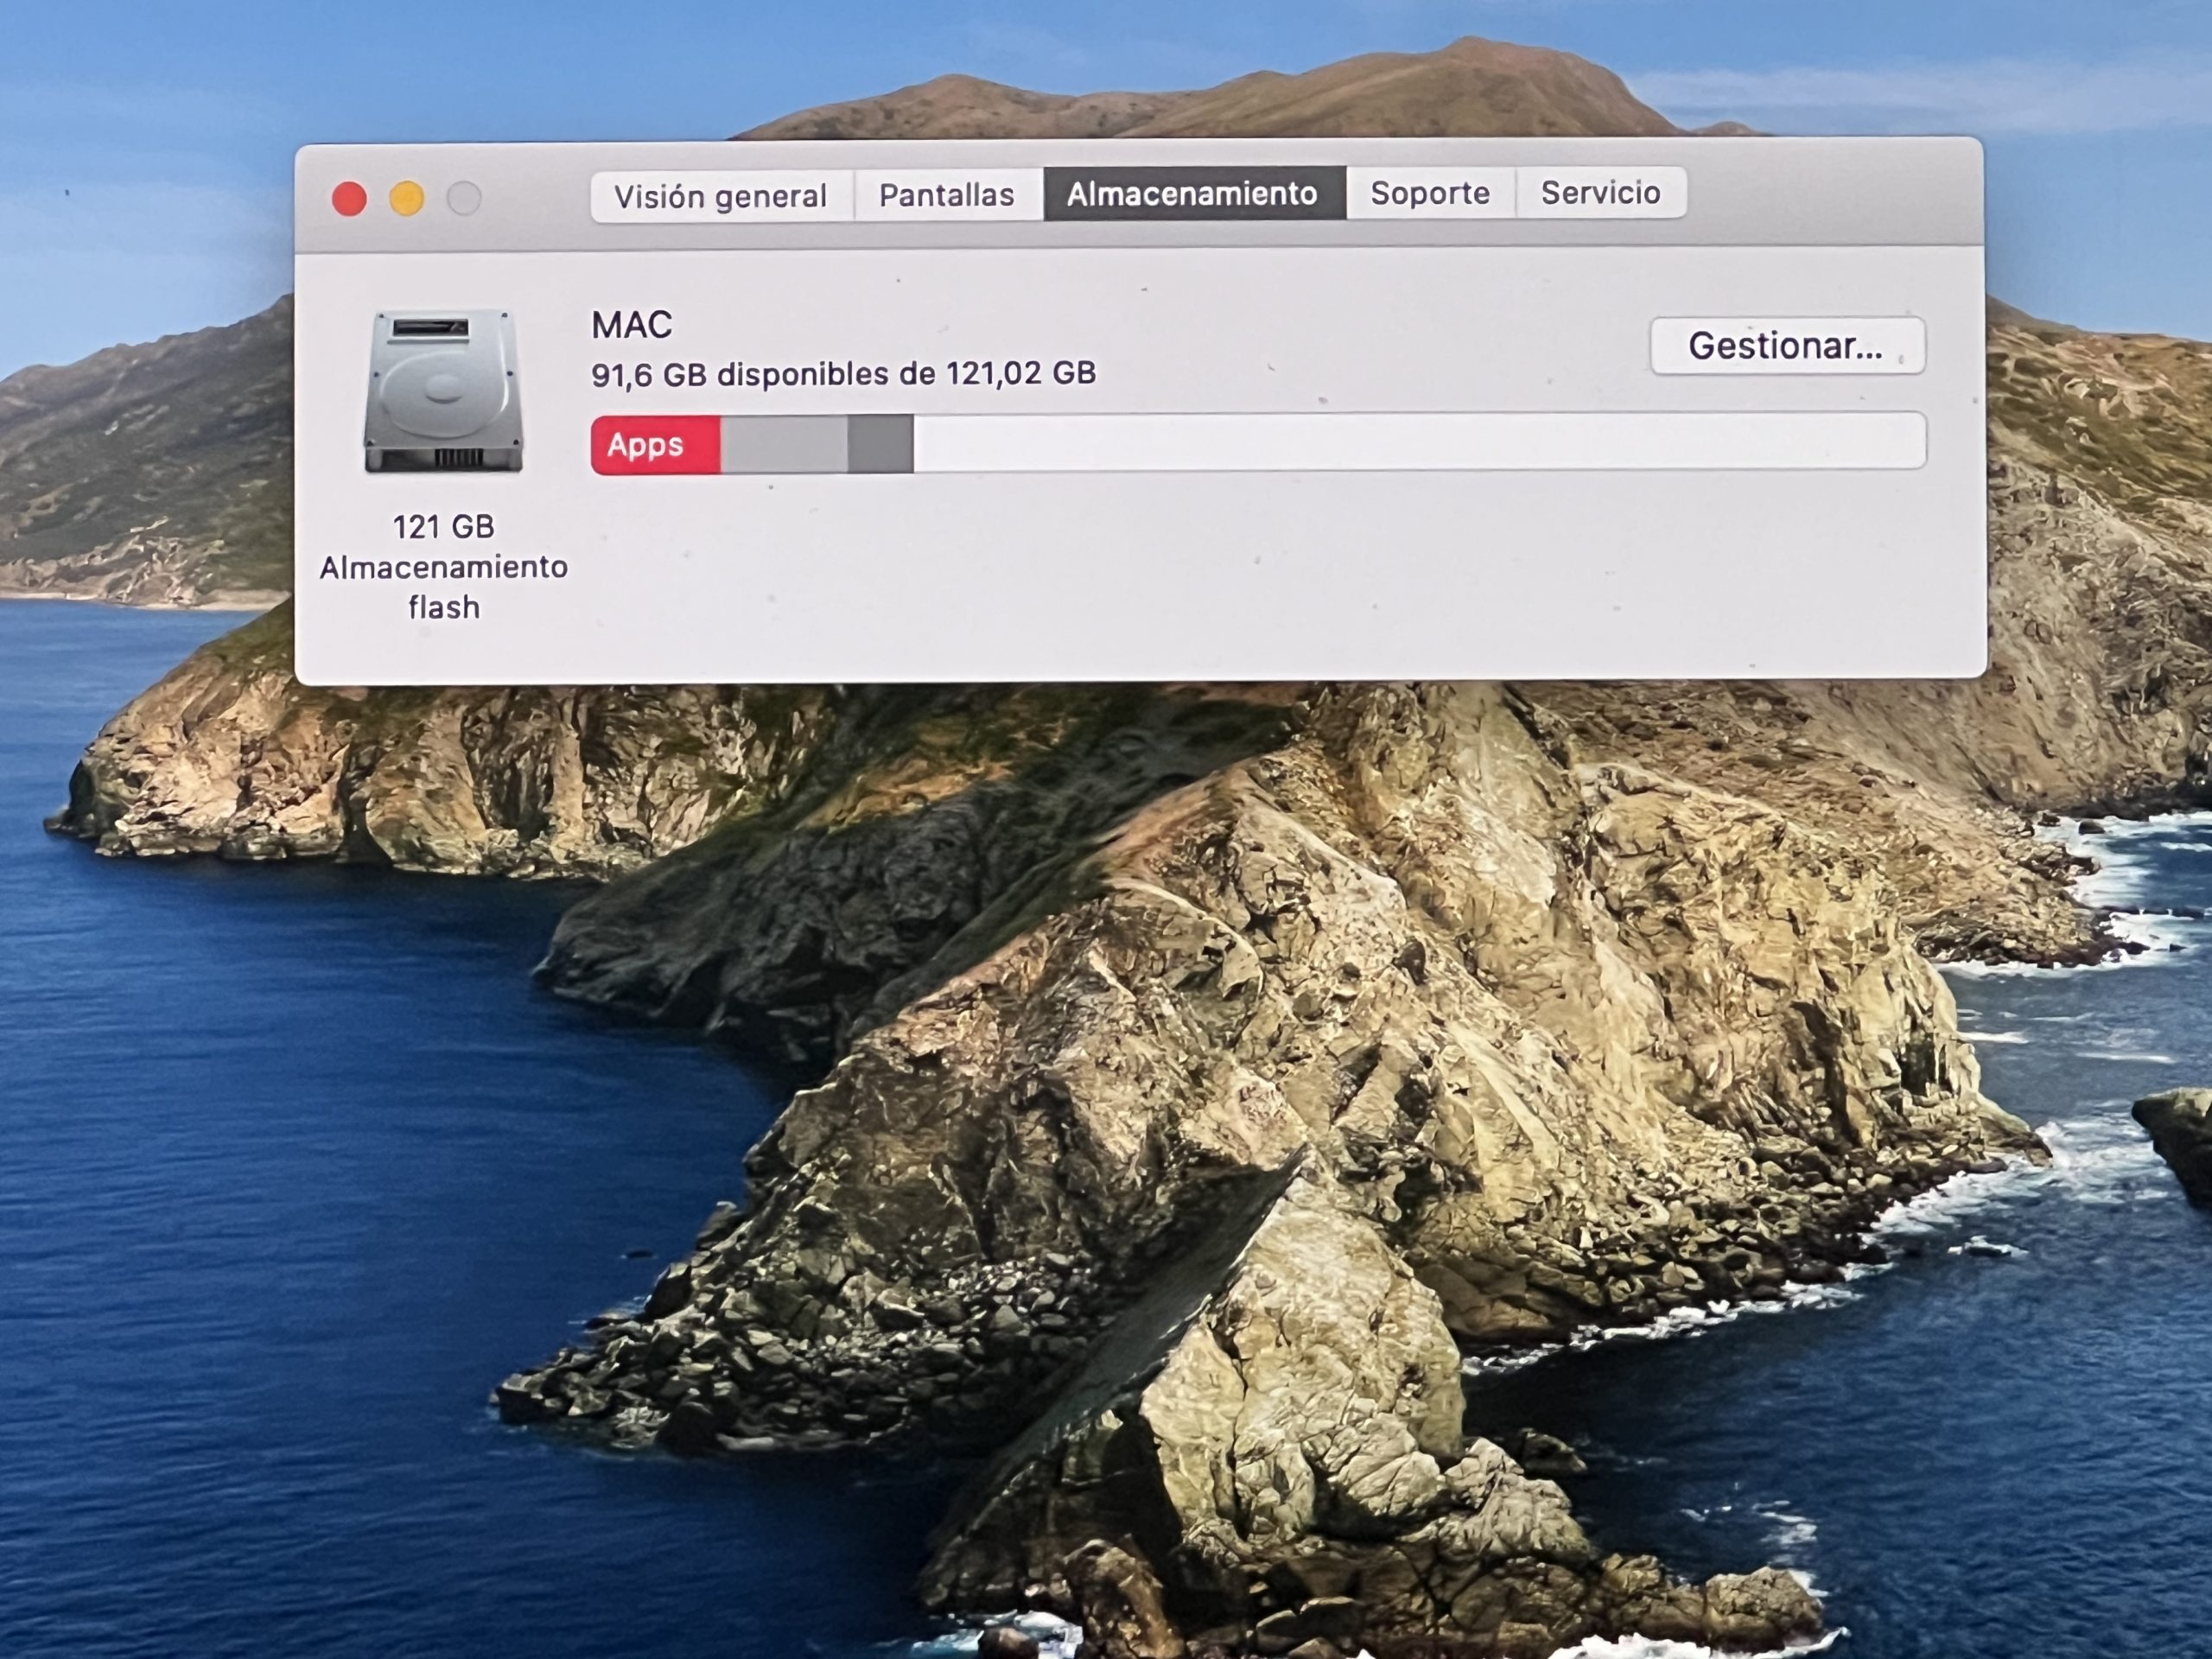Open the Servicio tab

pos(1600,192)
